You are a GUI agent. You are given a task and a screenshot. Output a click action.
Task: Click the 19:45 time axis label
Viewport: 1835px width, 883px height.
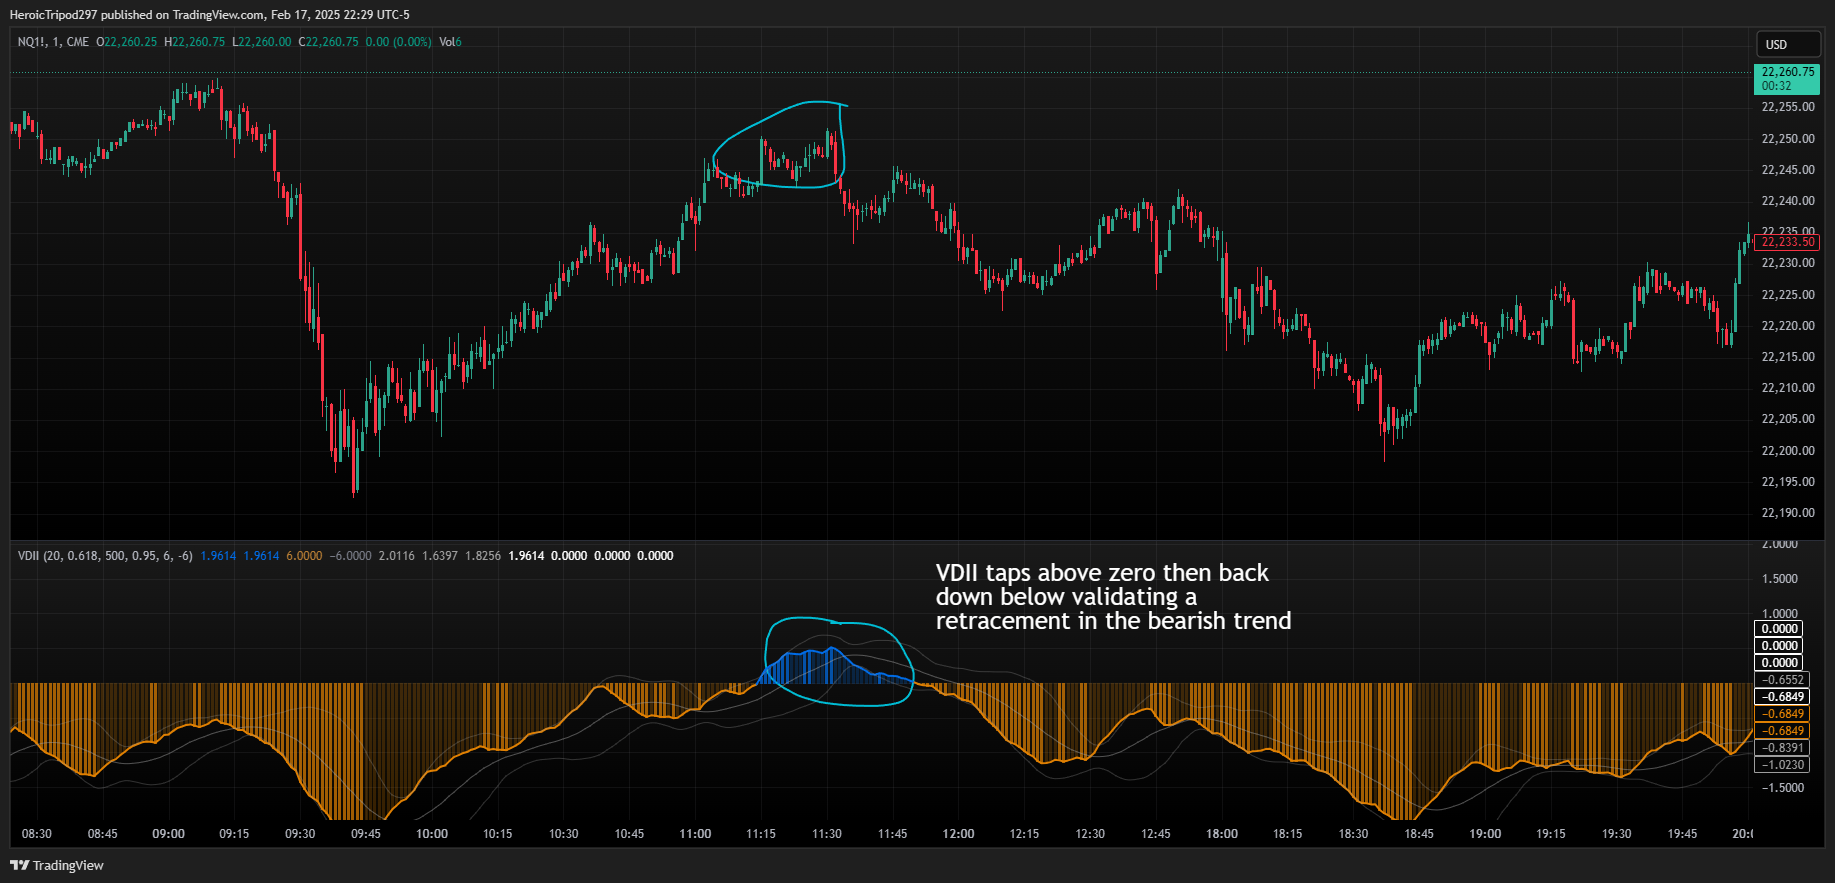click(x=1682, y=834)
